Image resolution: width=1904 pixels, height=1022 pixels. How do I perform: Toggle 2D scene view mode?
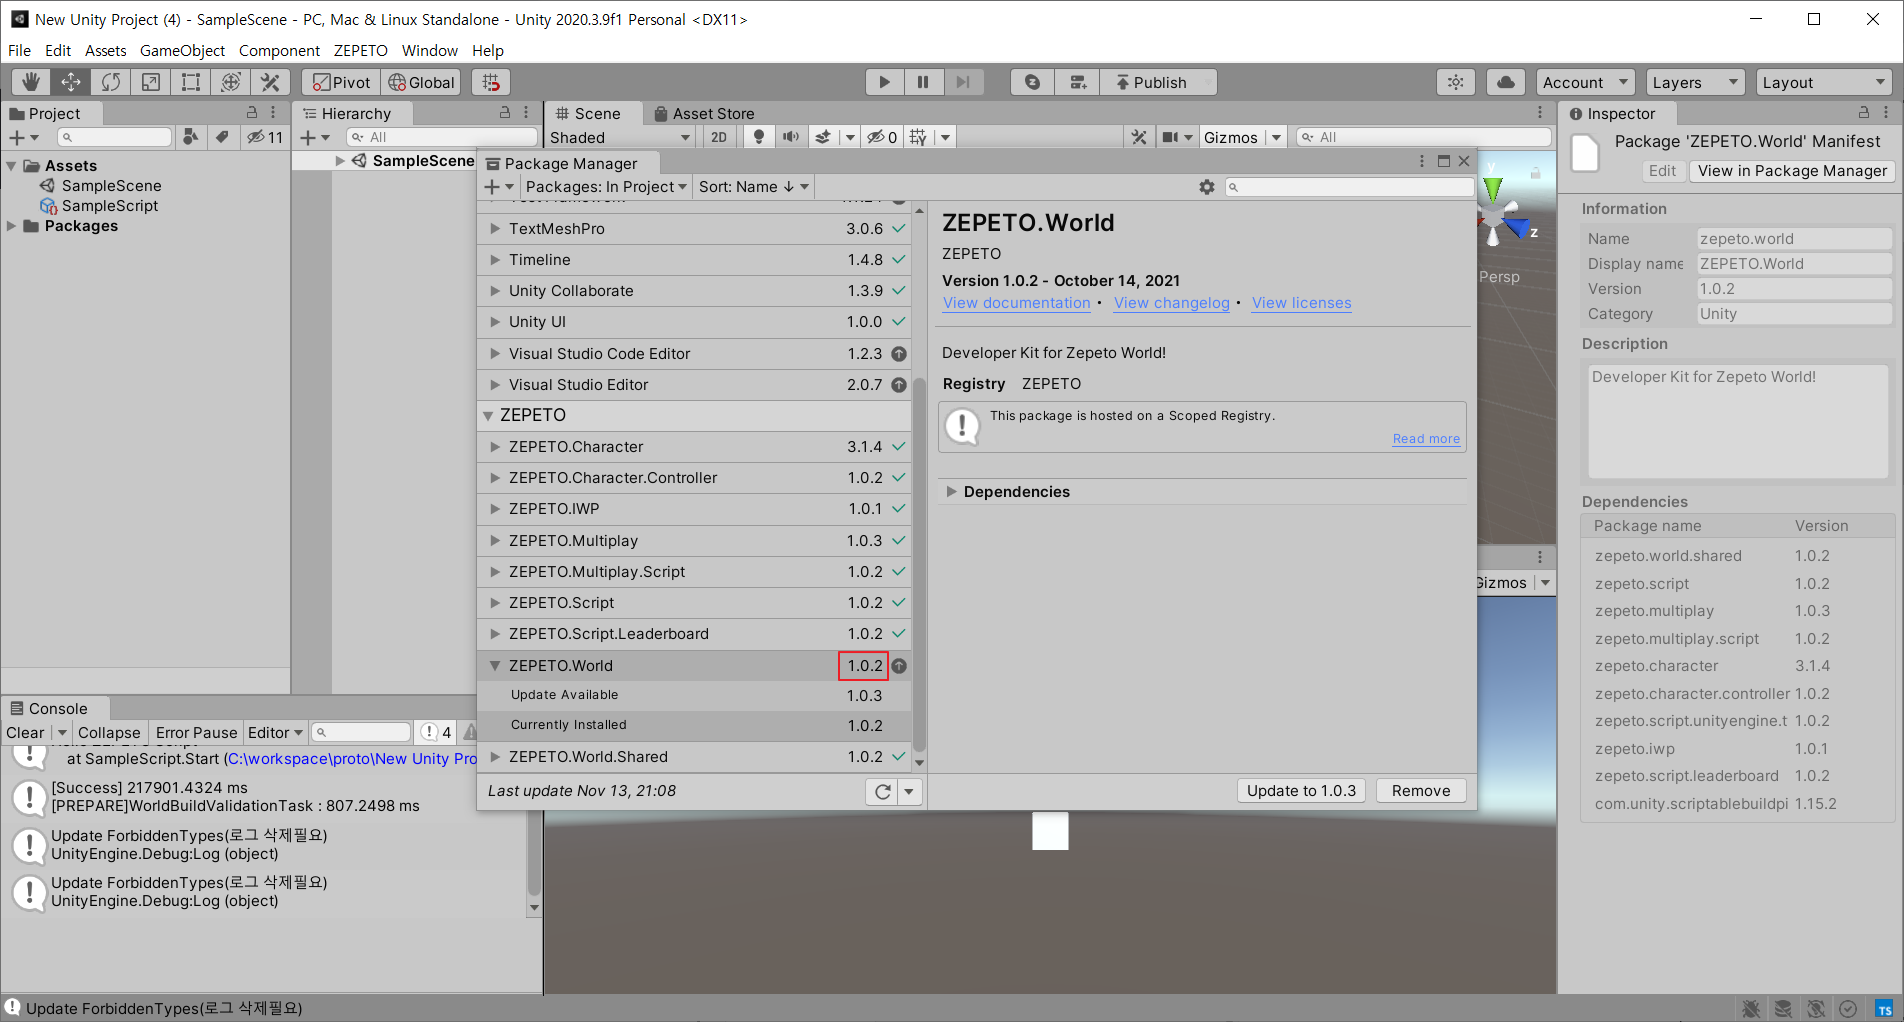pos(719,137)
